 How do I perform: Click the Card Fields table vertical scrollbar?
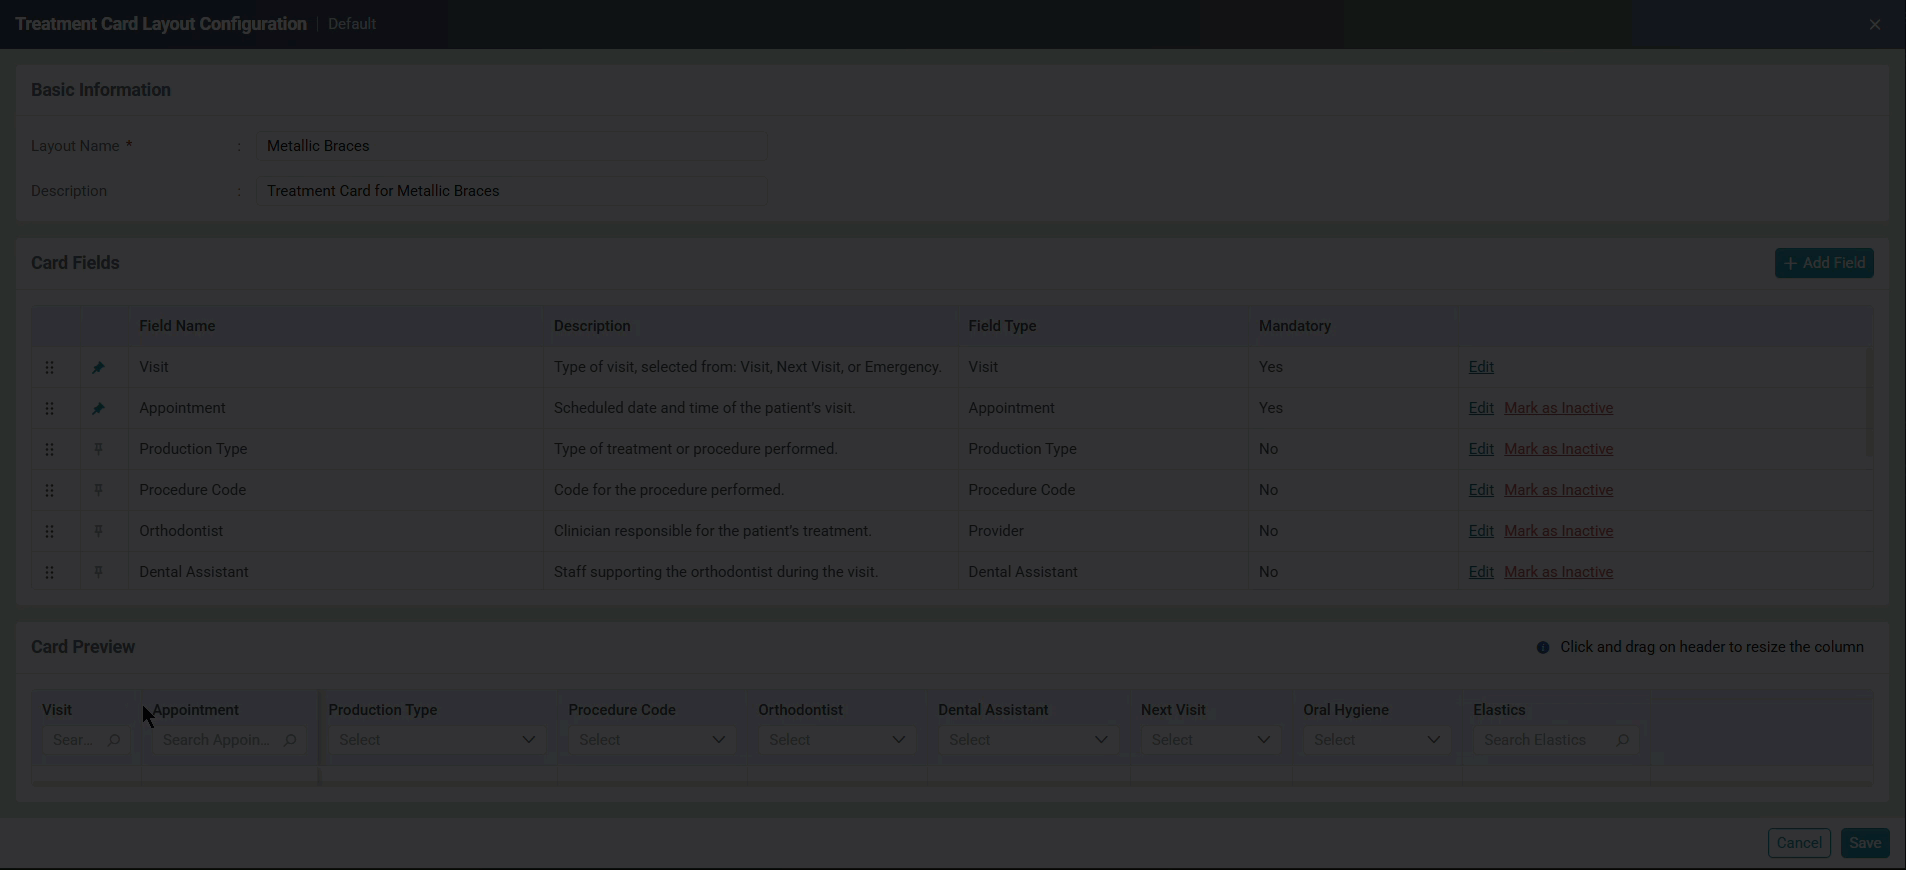[x=1869, y=402]
